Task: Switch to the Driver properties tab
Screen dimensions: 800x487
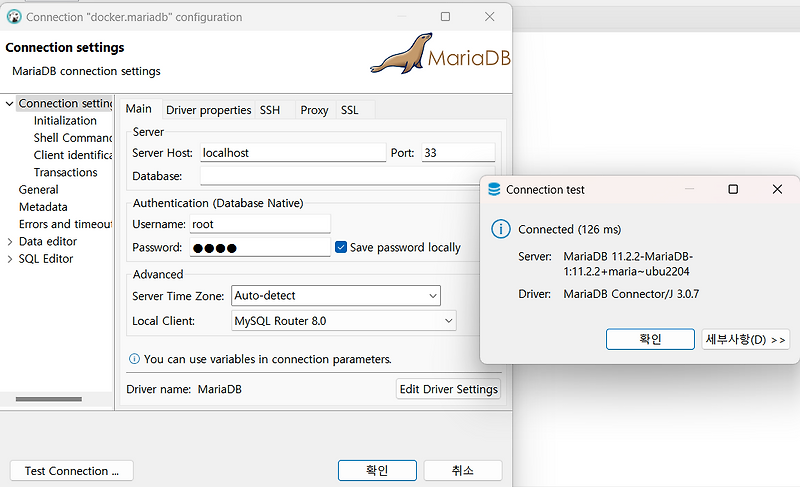Action: pos(208,110)
